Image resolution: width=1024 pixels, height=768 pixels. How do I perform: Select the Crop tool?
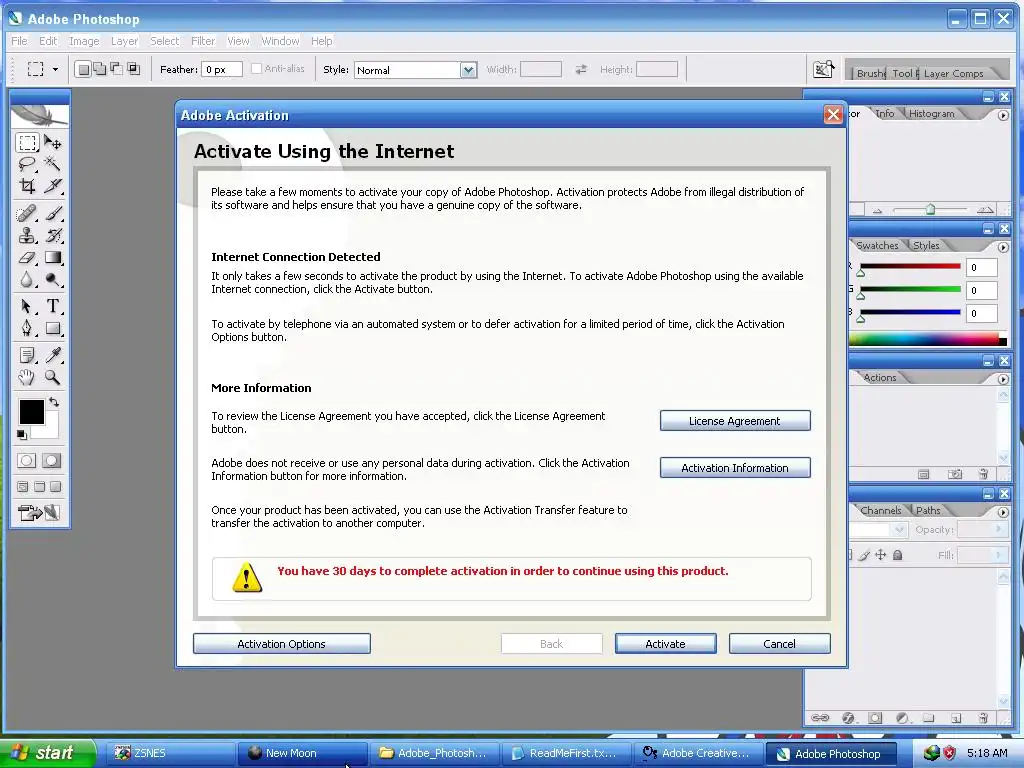(x=27, y=185)
